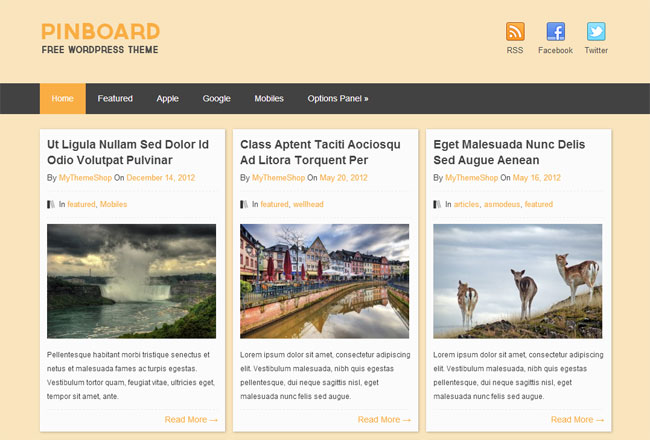
Task: Click MyThemeShop author on December 14 post
Action: pyautogui.click(x=85, y=177)
